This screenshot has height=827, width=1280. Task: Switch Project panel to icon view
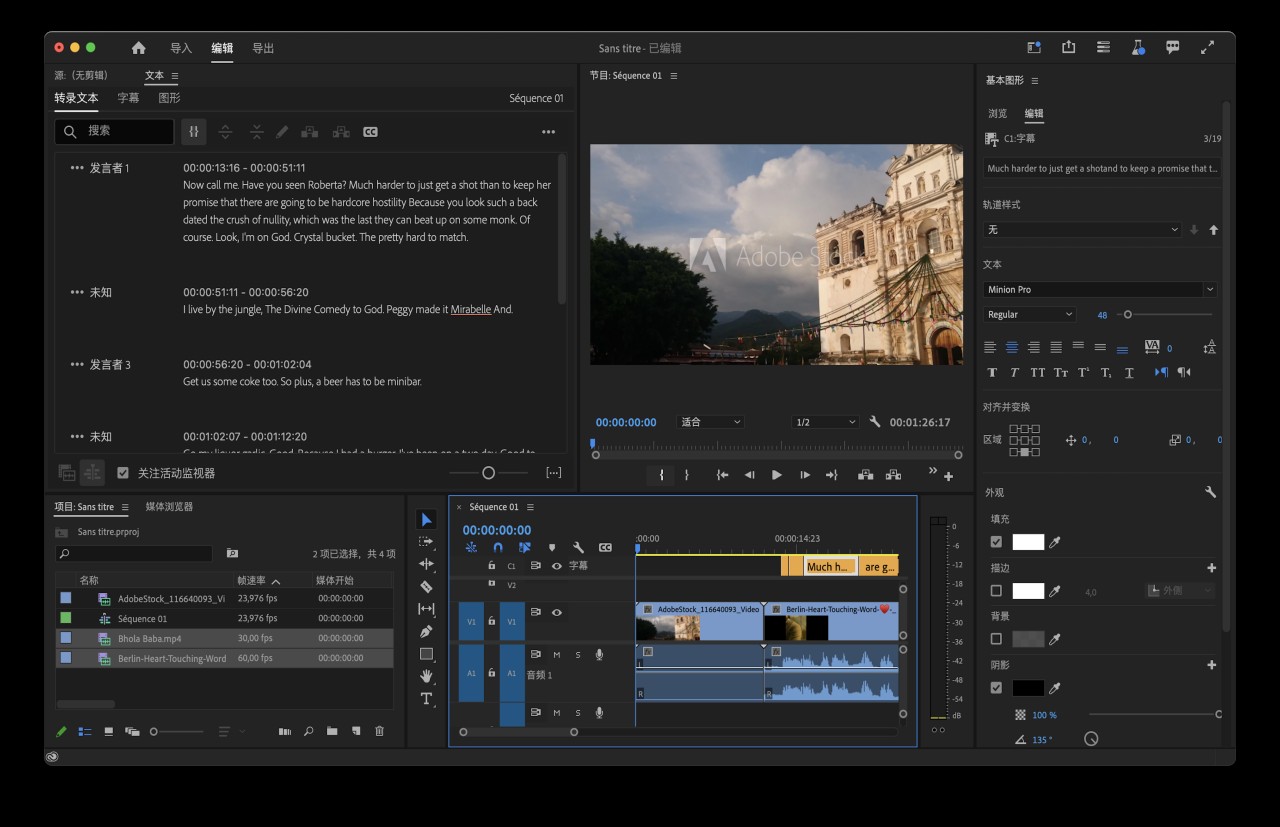(x=108, y=732)
